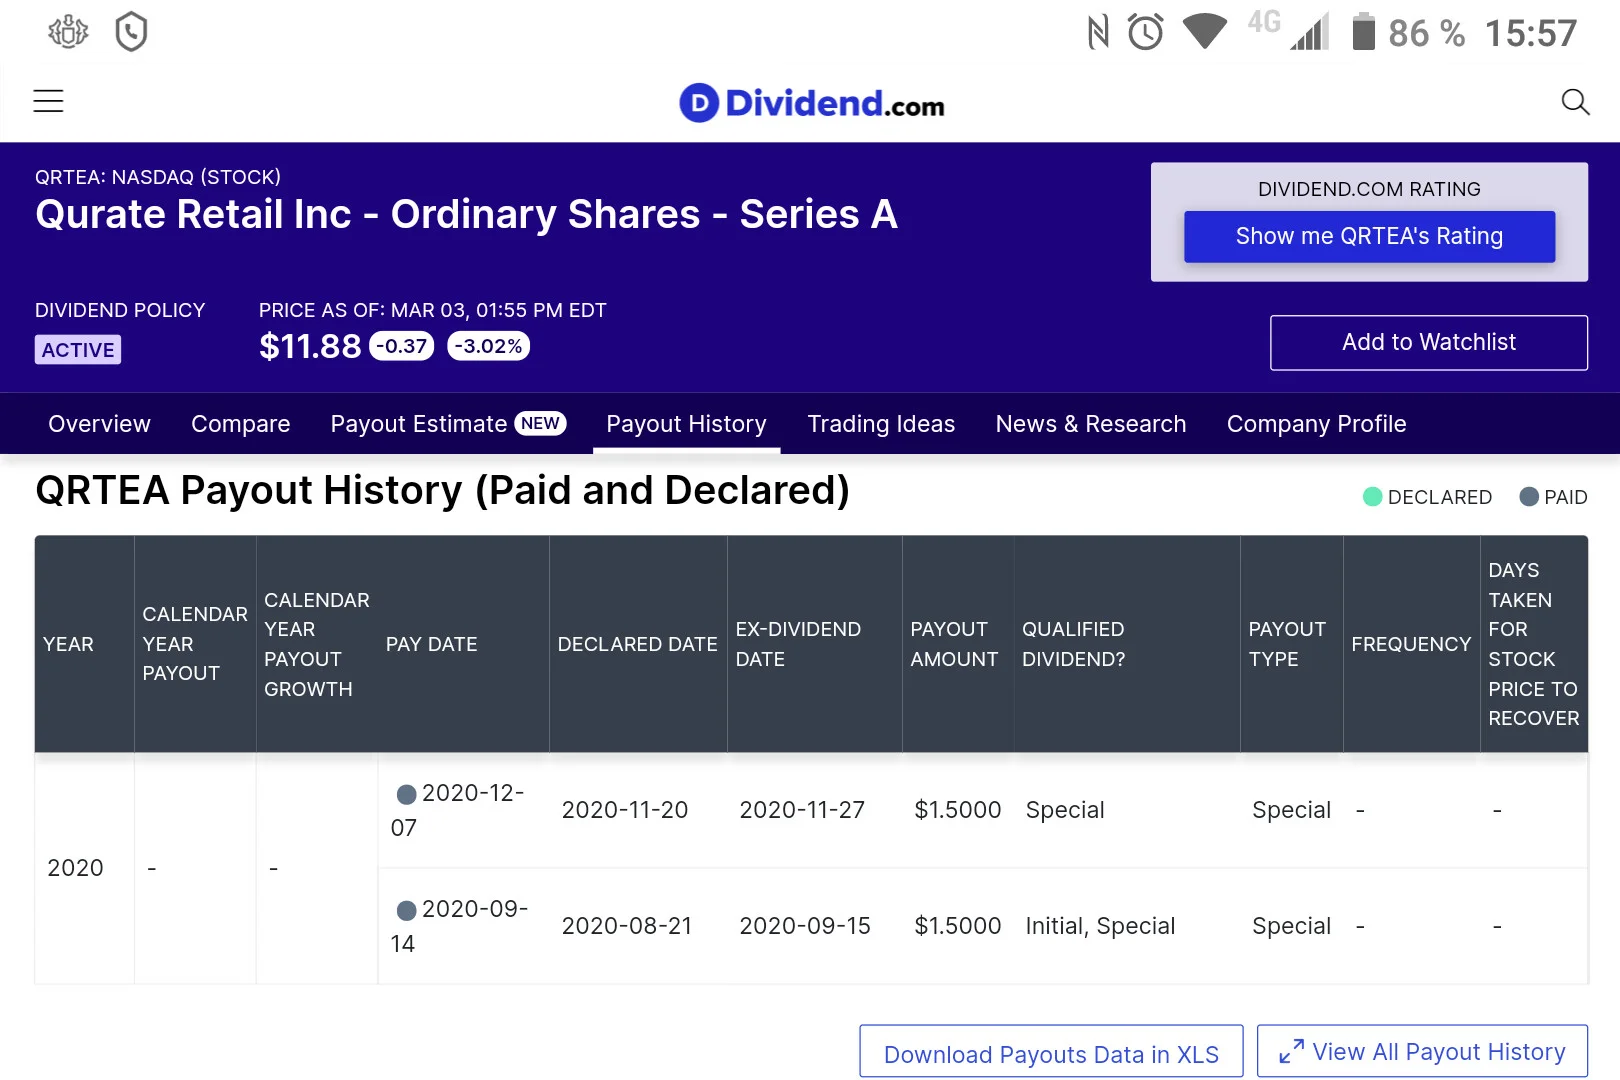Open the Company Profile tab
1620x1080 pixels.
point(1316,424)
